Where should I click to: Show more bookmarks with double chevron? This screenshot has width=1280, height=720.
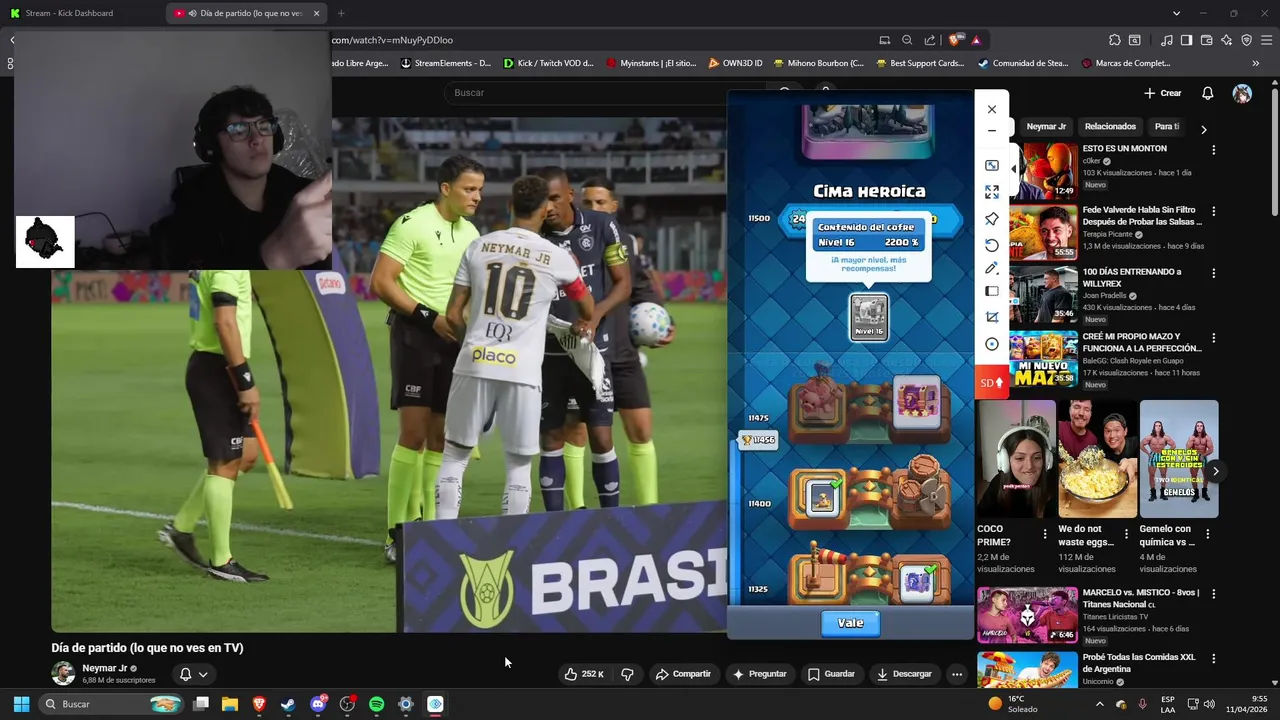pos(1256,63)
